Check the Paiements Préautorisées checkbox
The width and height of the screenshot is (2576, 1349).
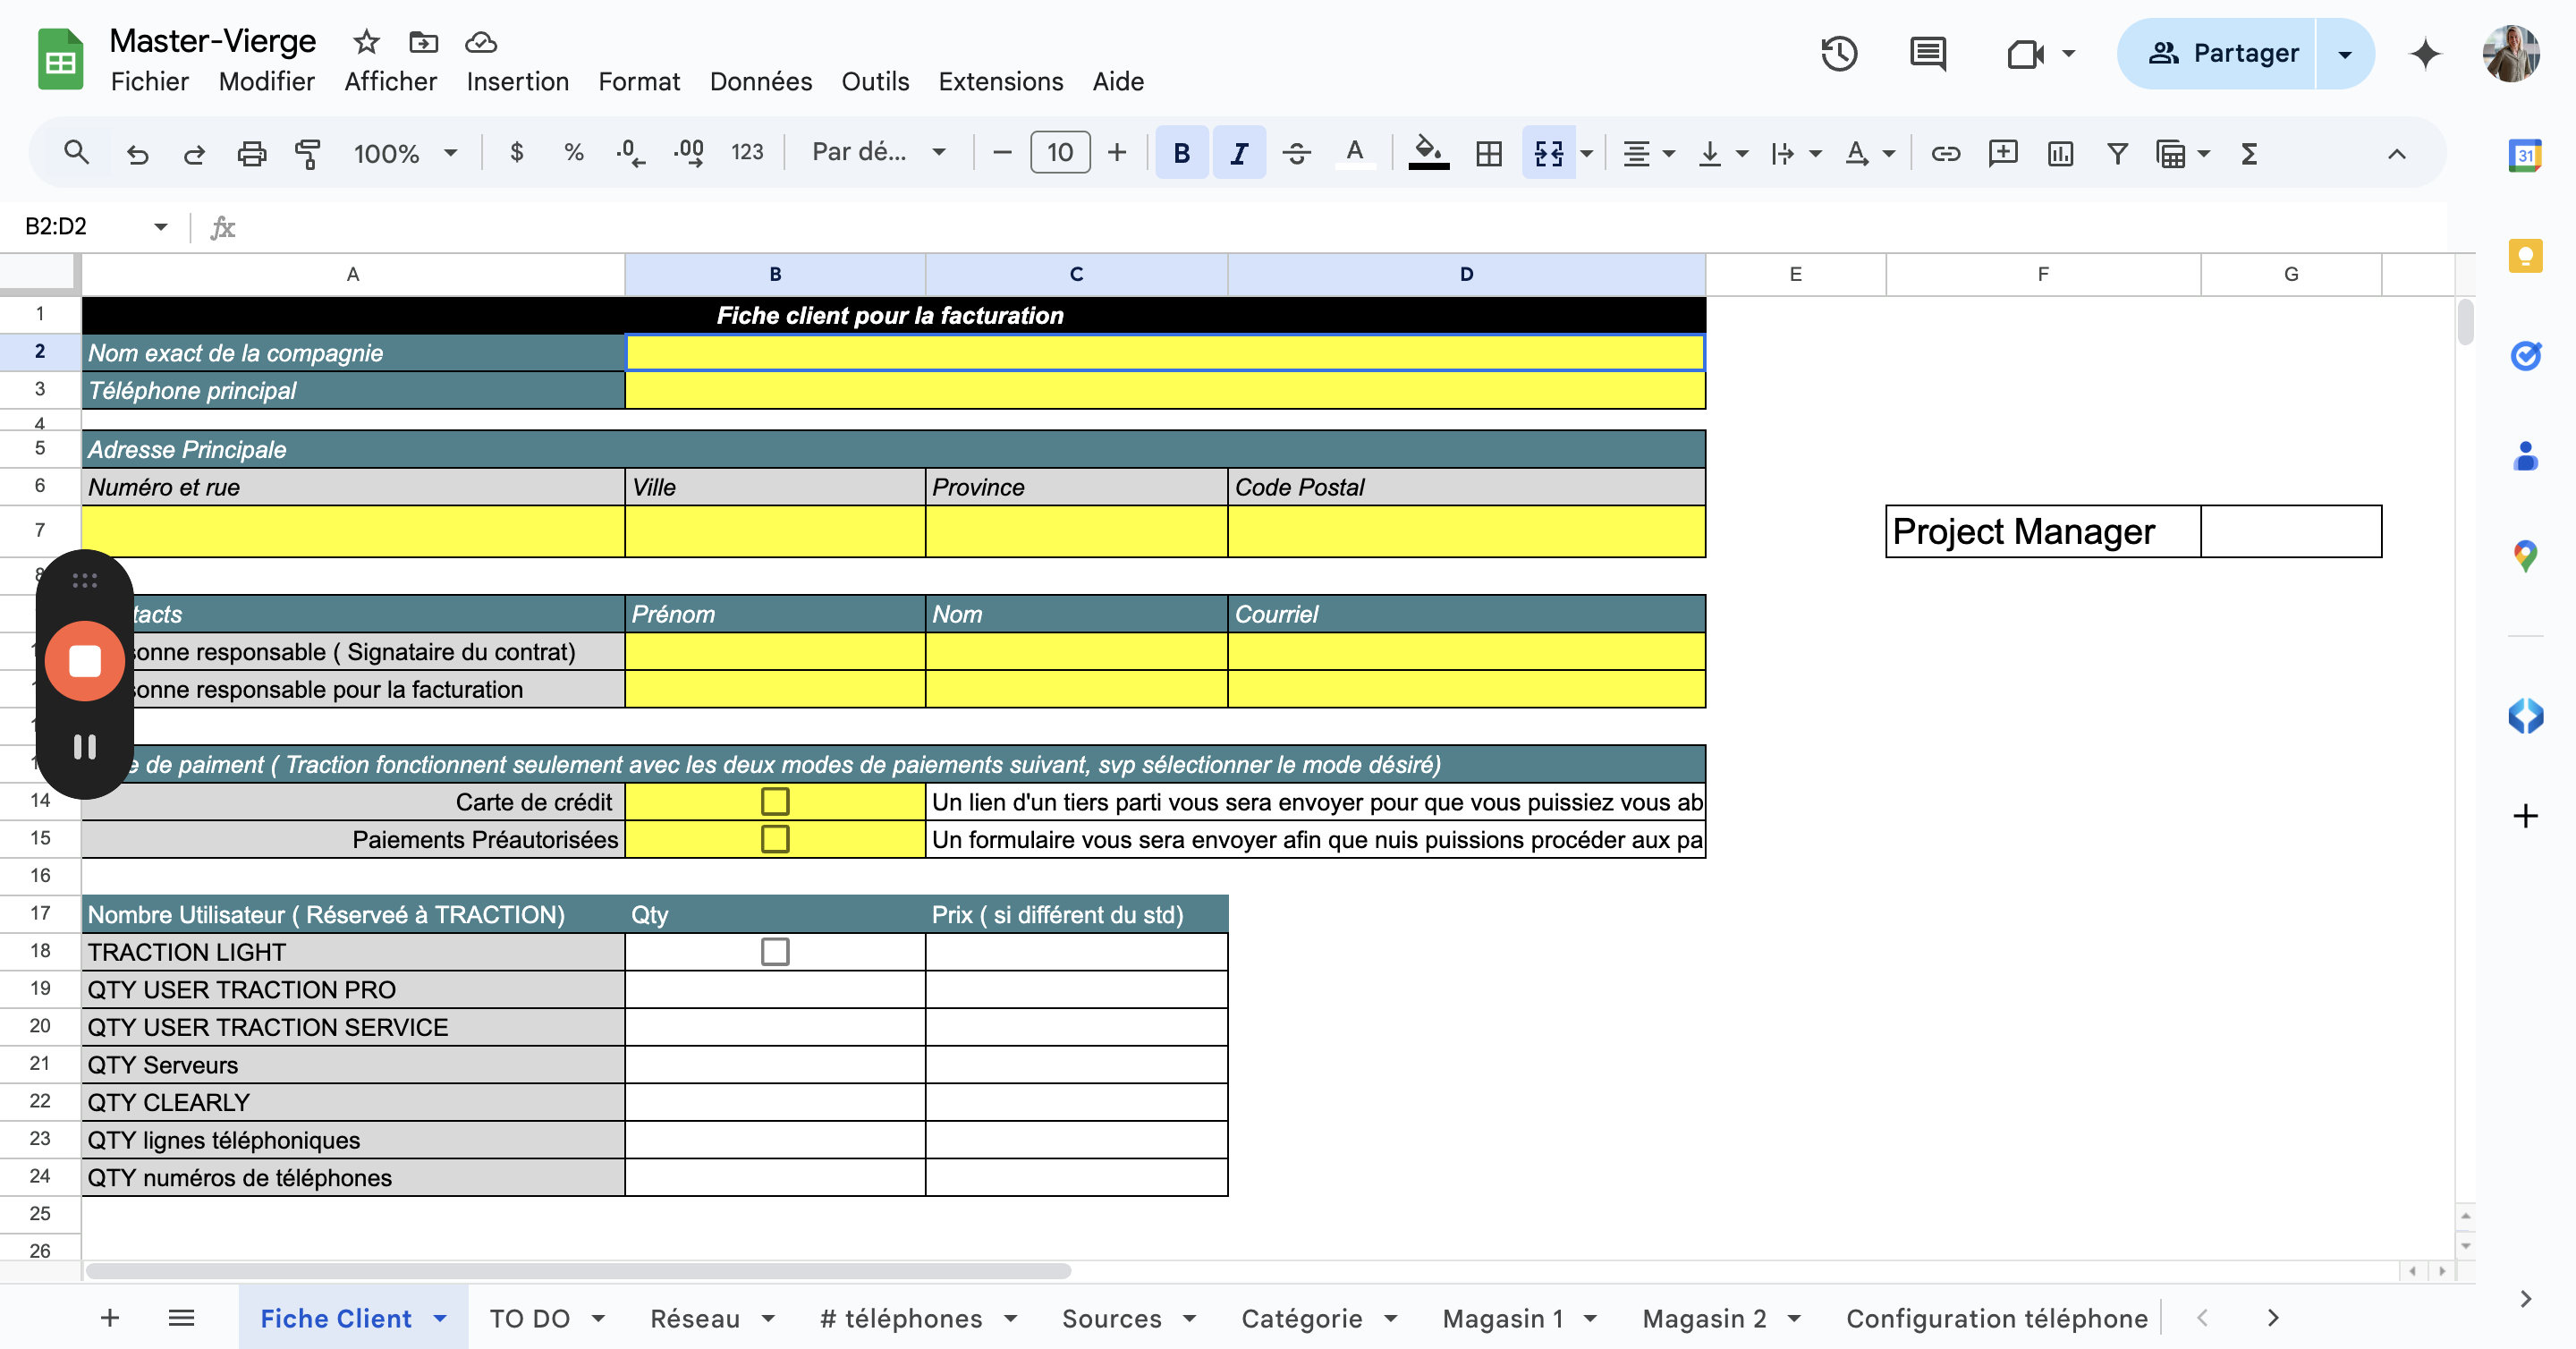tap(775, 839)
